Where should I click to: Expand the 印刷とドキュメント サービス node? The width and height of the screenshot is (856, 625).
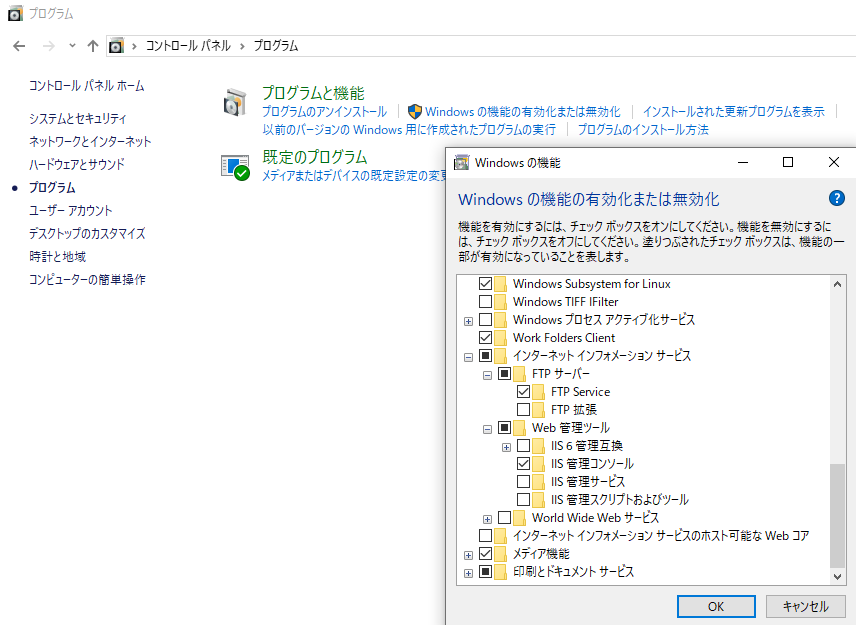pyautogui.click(x=468, y=574)
